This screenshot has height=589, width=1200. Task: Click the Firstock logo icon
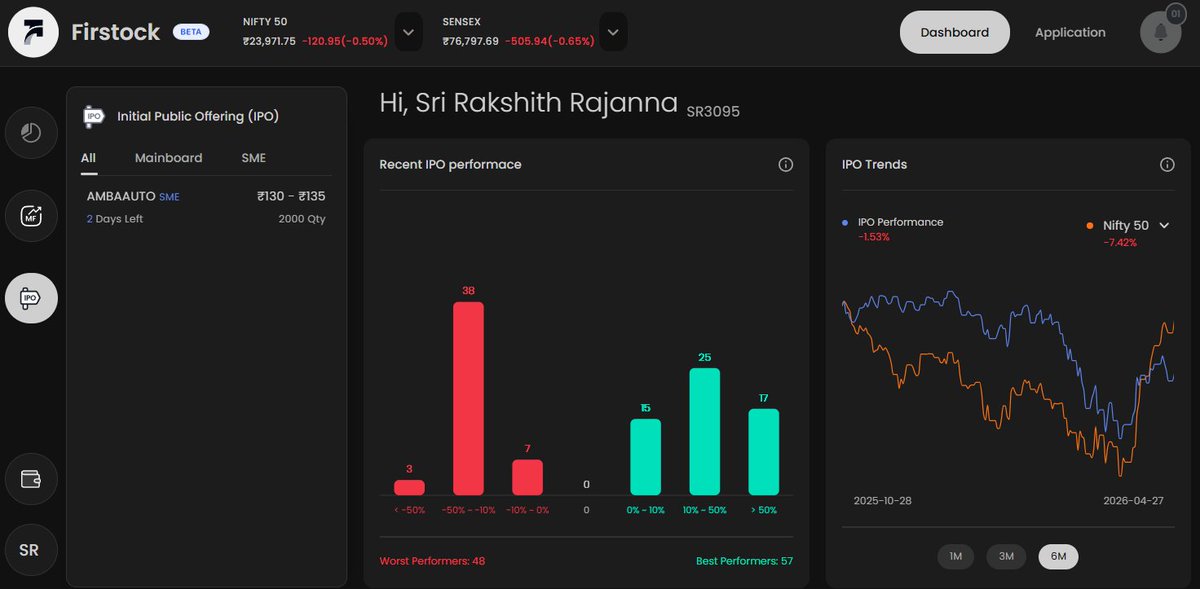pyautogui.click(x=33, y=32)
